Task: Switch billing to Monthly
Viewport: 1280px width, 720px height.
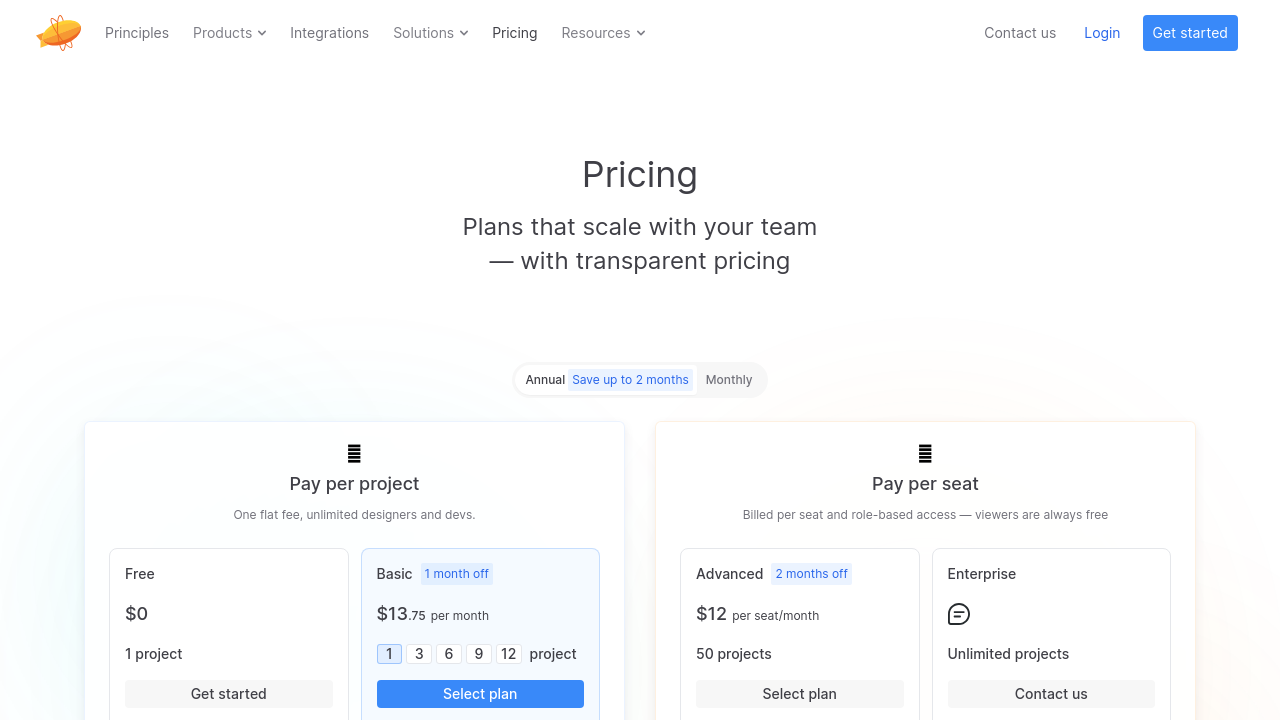Action: (729, 380)
